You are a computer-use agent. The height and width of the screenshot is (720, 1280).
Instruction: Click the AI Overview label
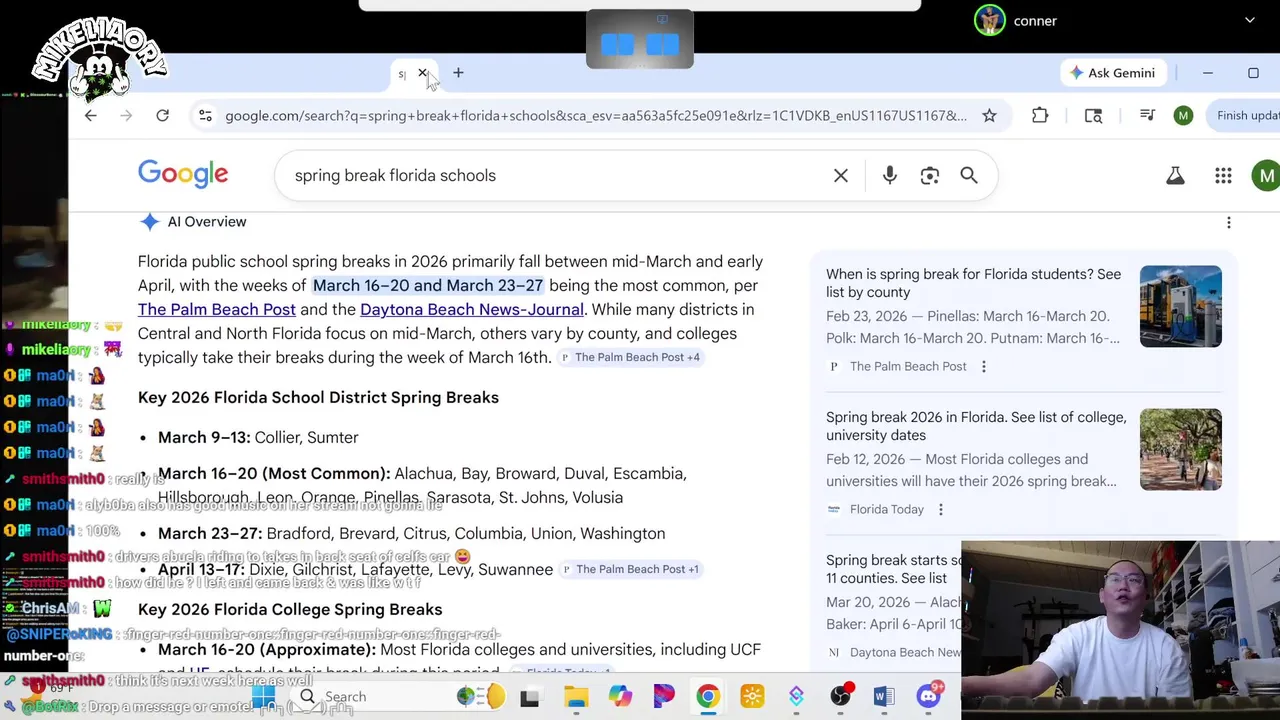tap(207, 222)
